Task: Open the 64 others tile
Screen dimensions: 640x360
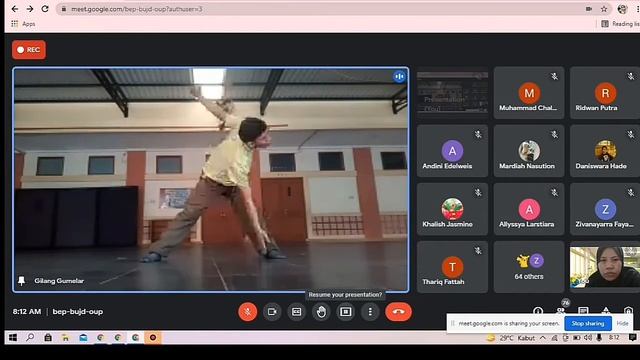Action: pos(529,267)
